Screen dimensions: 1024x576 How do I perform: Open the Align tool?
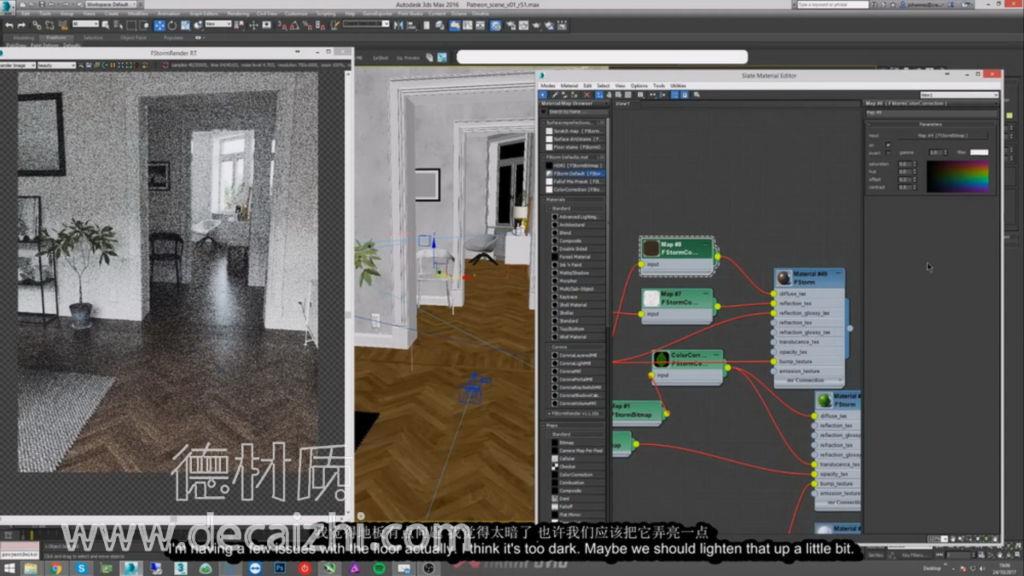[x=411, y=25]
